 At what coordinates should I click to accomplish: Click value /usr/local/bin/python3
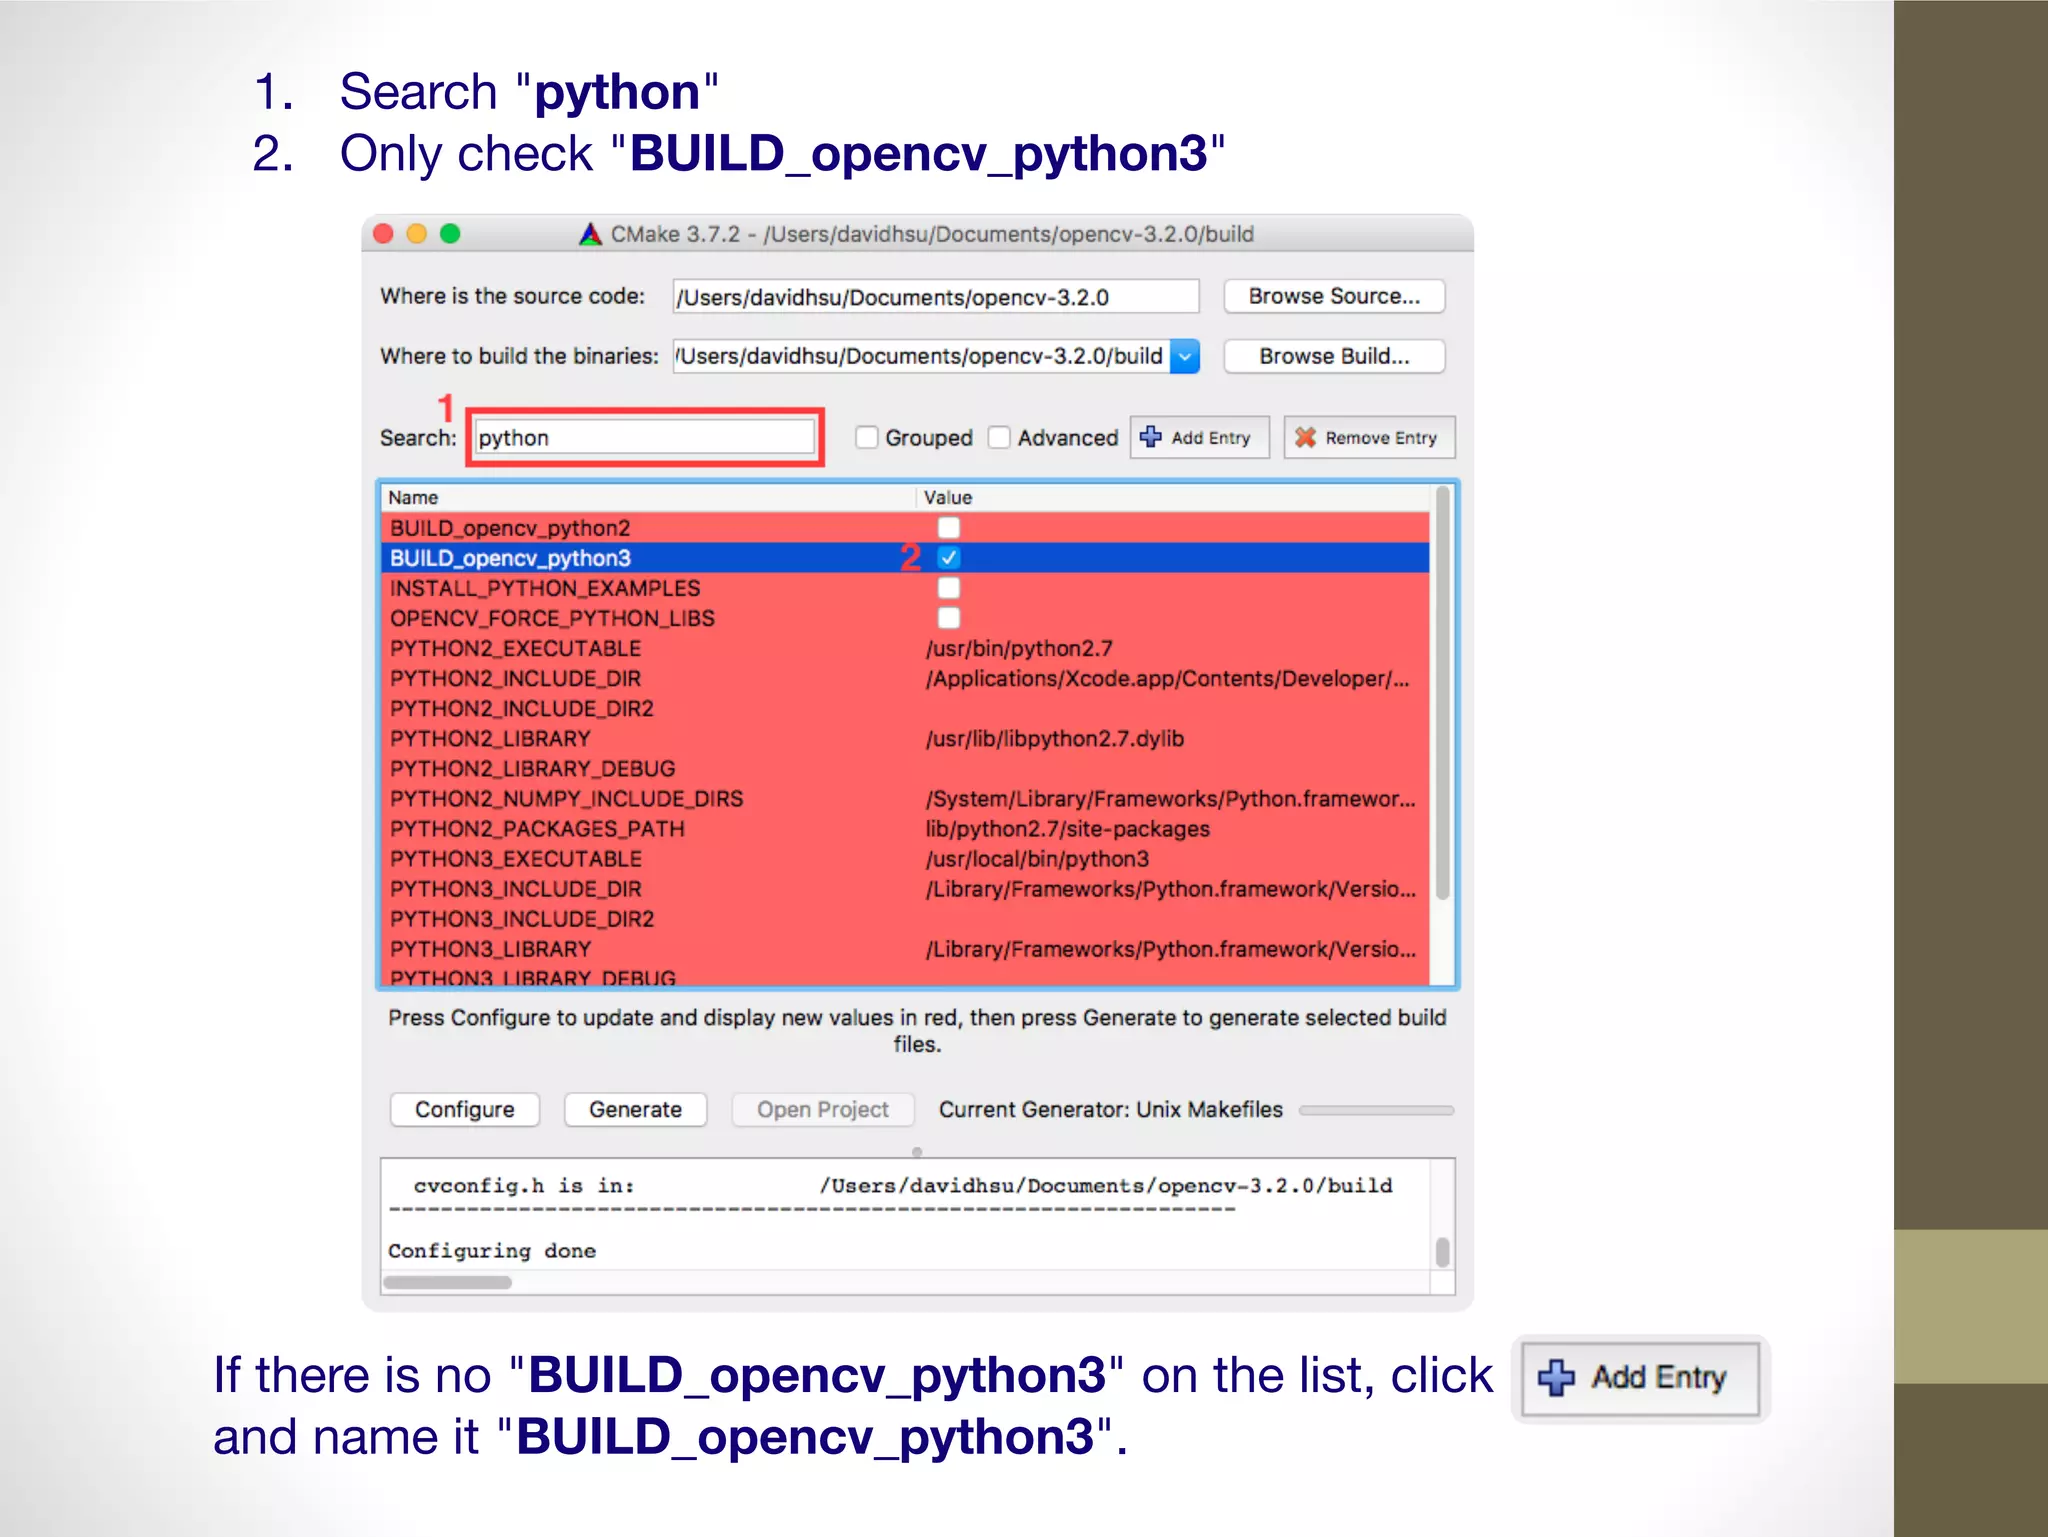(1037, 859)
